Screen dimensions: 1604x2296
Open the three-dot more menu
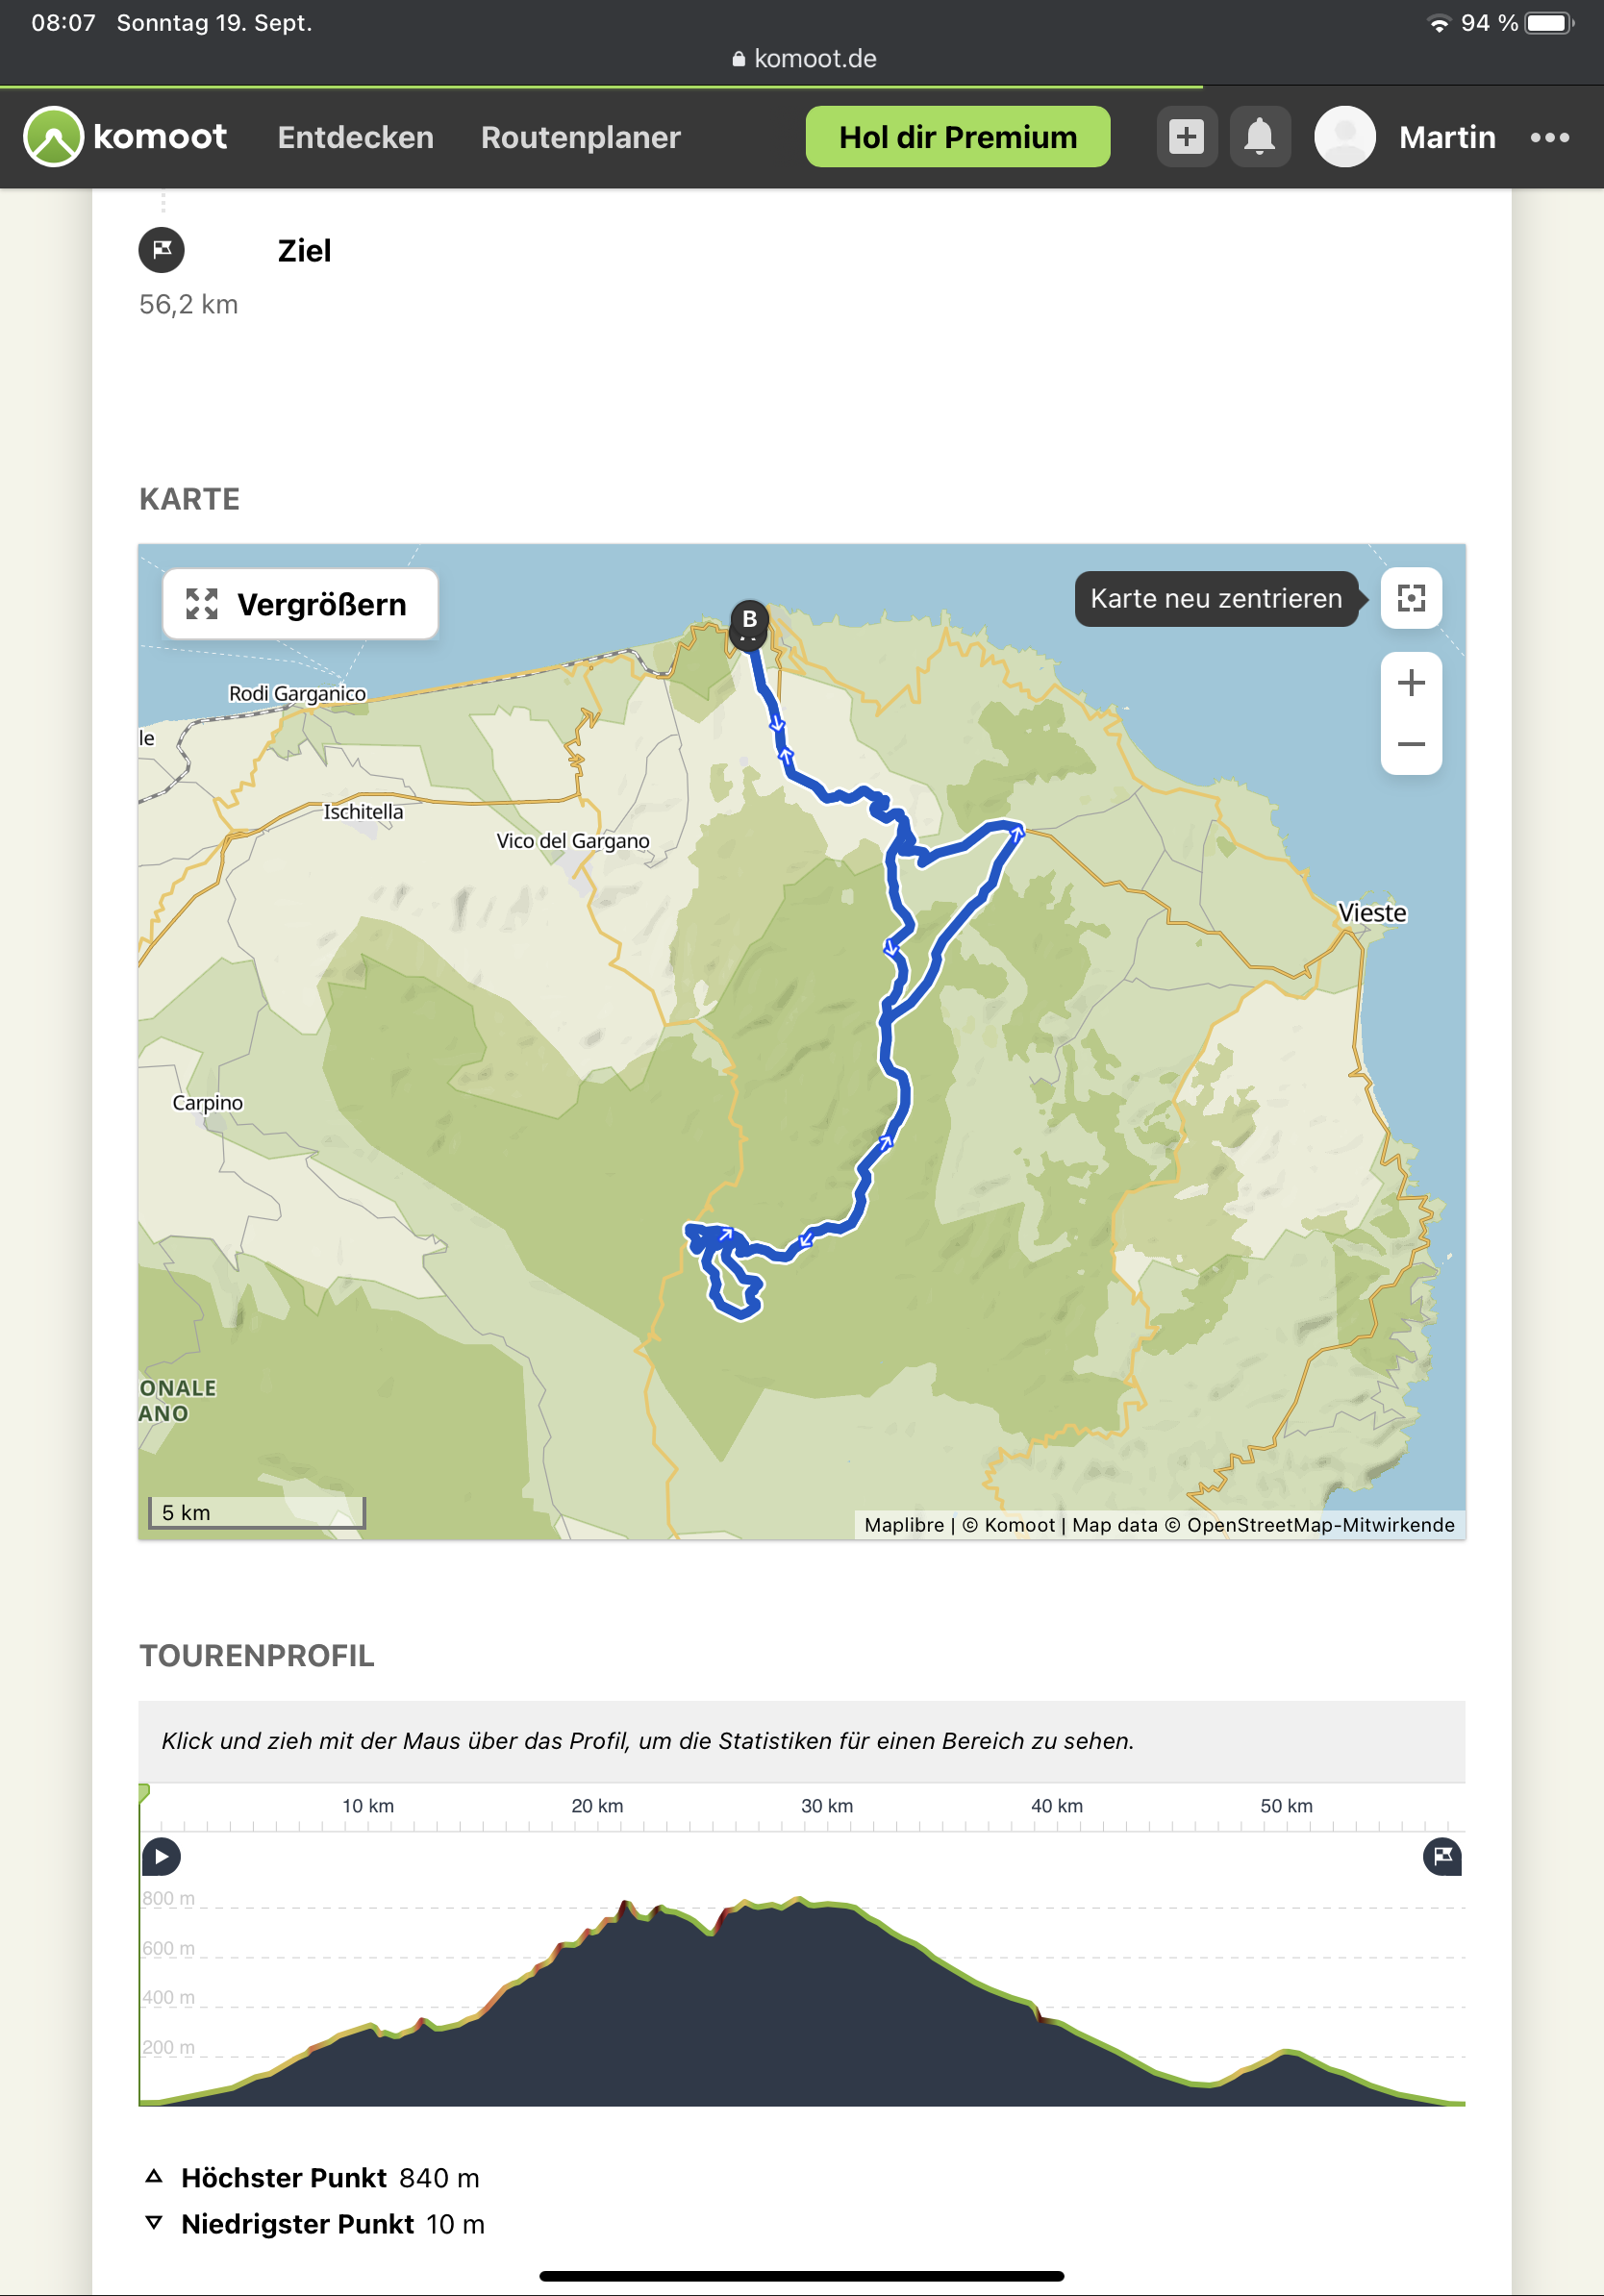point(1549,137)
